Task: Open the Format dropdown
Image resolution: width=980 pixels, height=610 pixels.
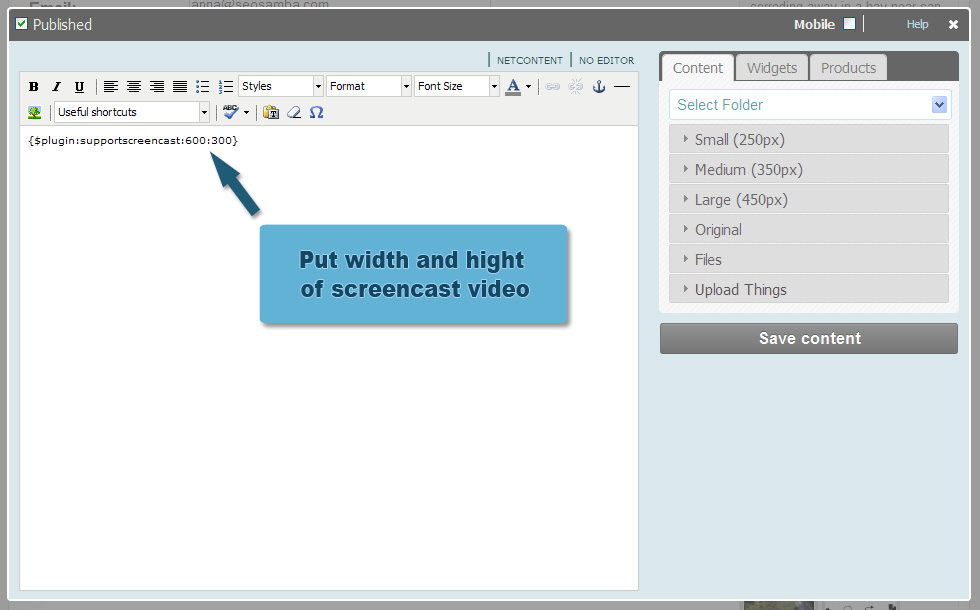Action: coord(369,86)
